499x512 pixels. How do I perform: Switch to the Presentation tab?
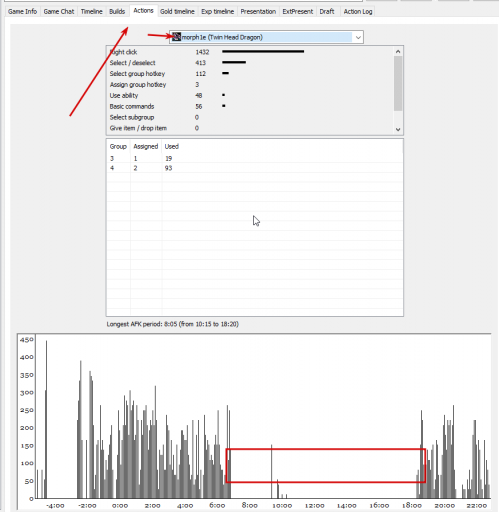coord(258,11)
